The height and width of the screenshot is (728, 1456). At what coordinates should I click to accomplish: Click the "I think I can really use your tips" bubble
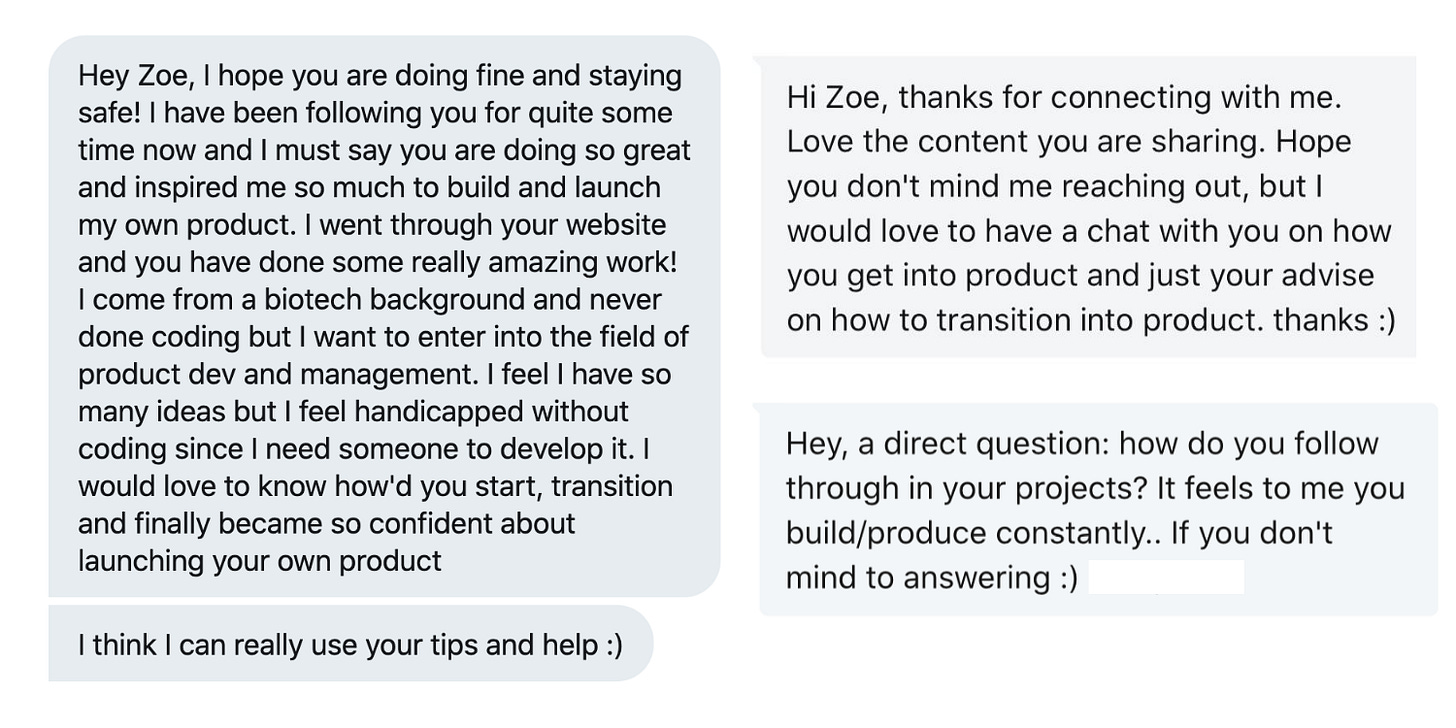point(350,643)
